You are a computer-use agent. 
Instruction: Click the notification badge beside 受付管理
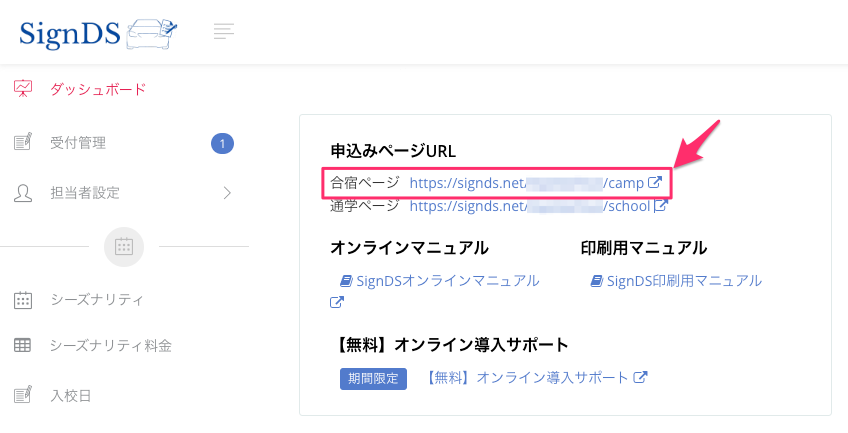click(222, 143)
